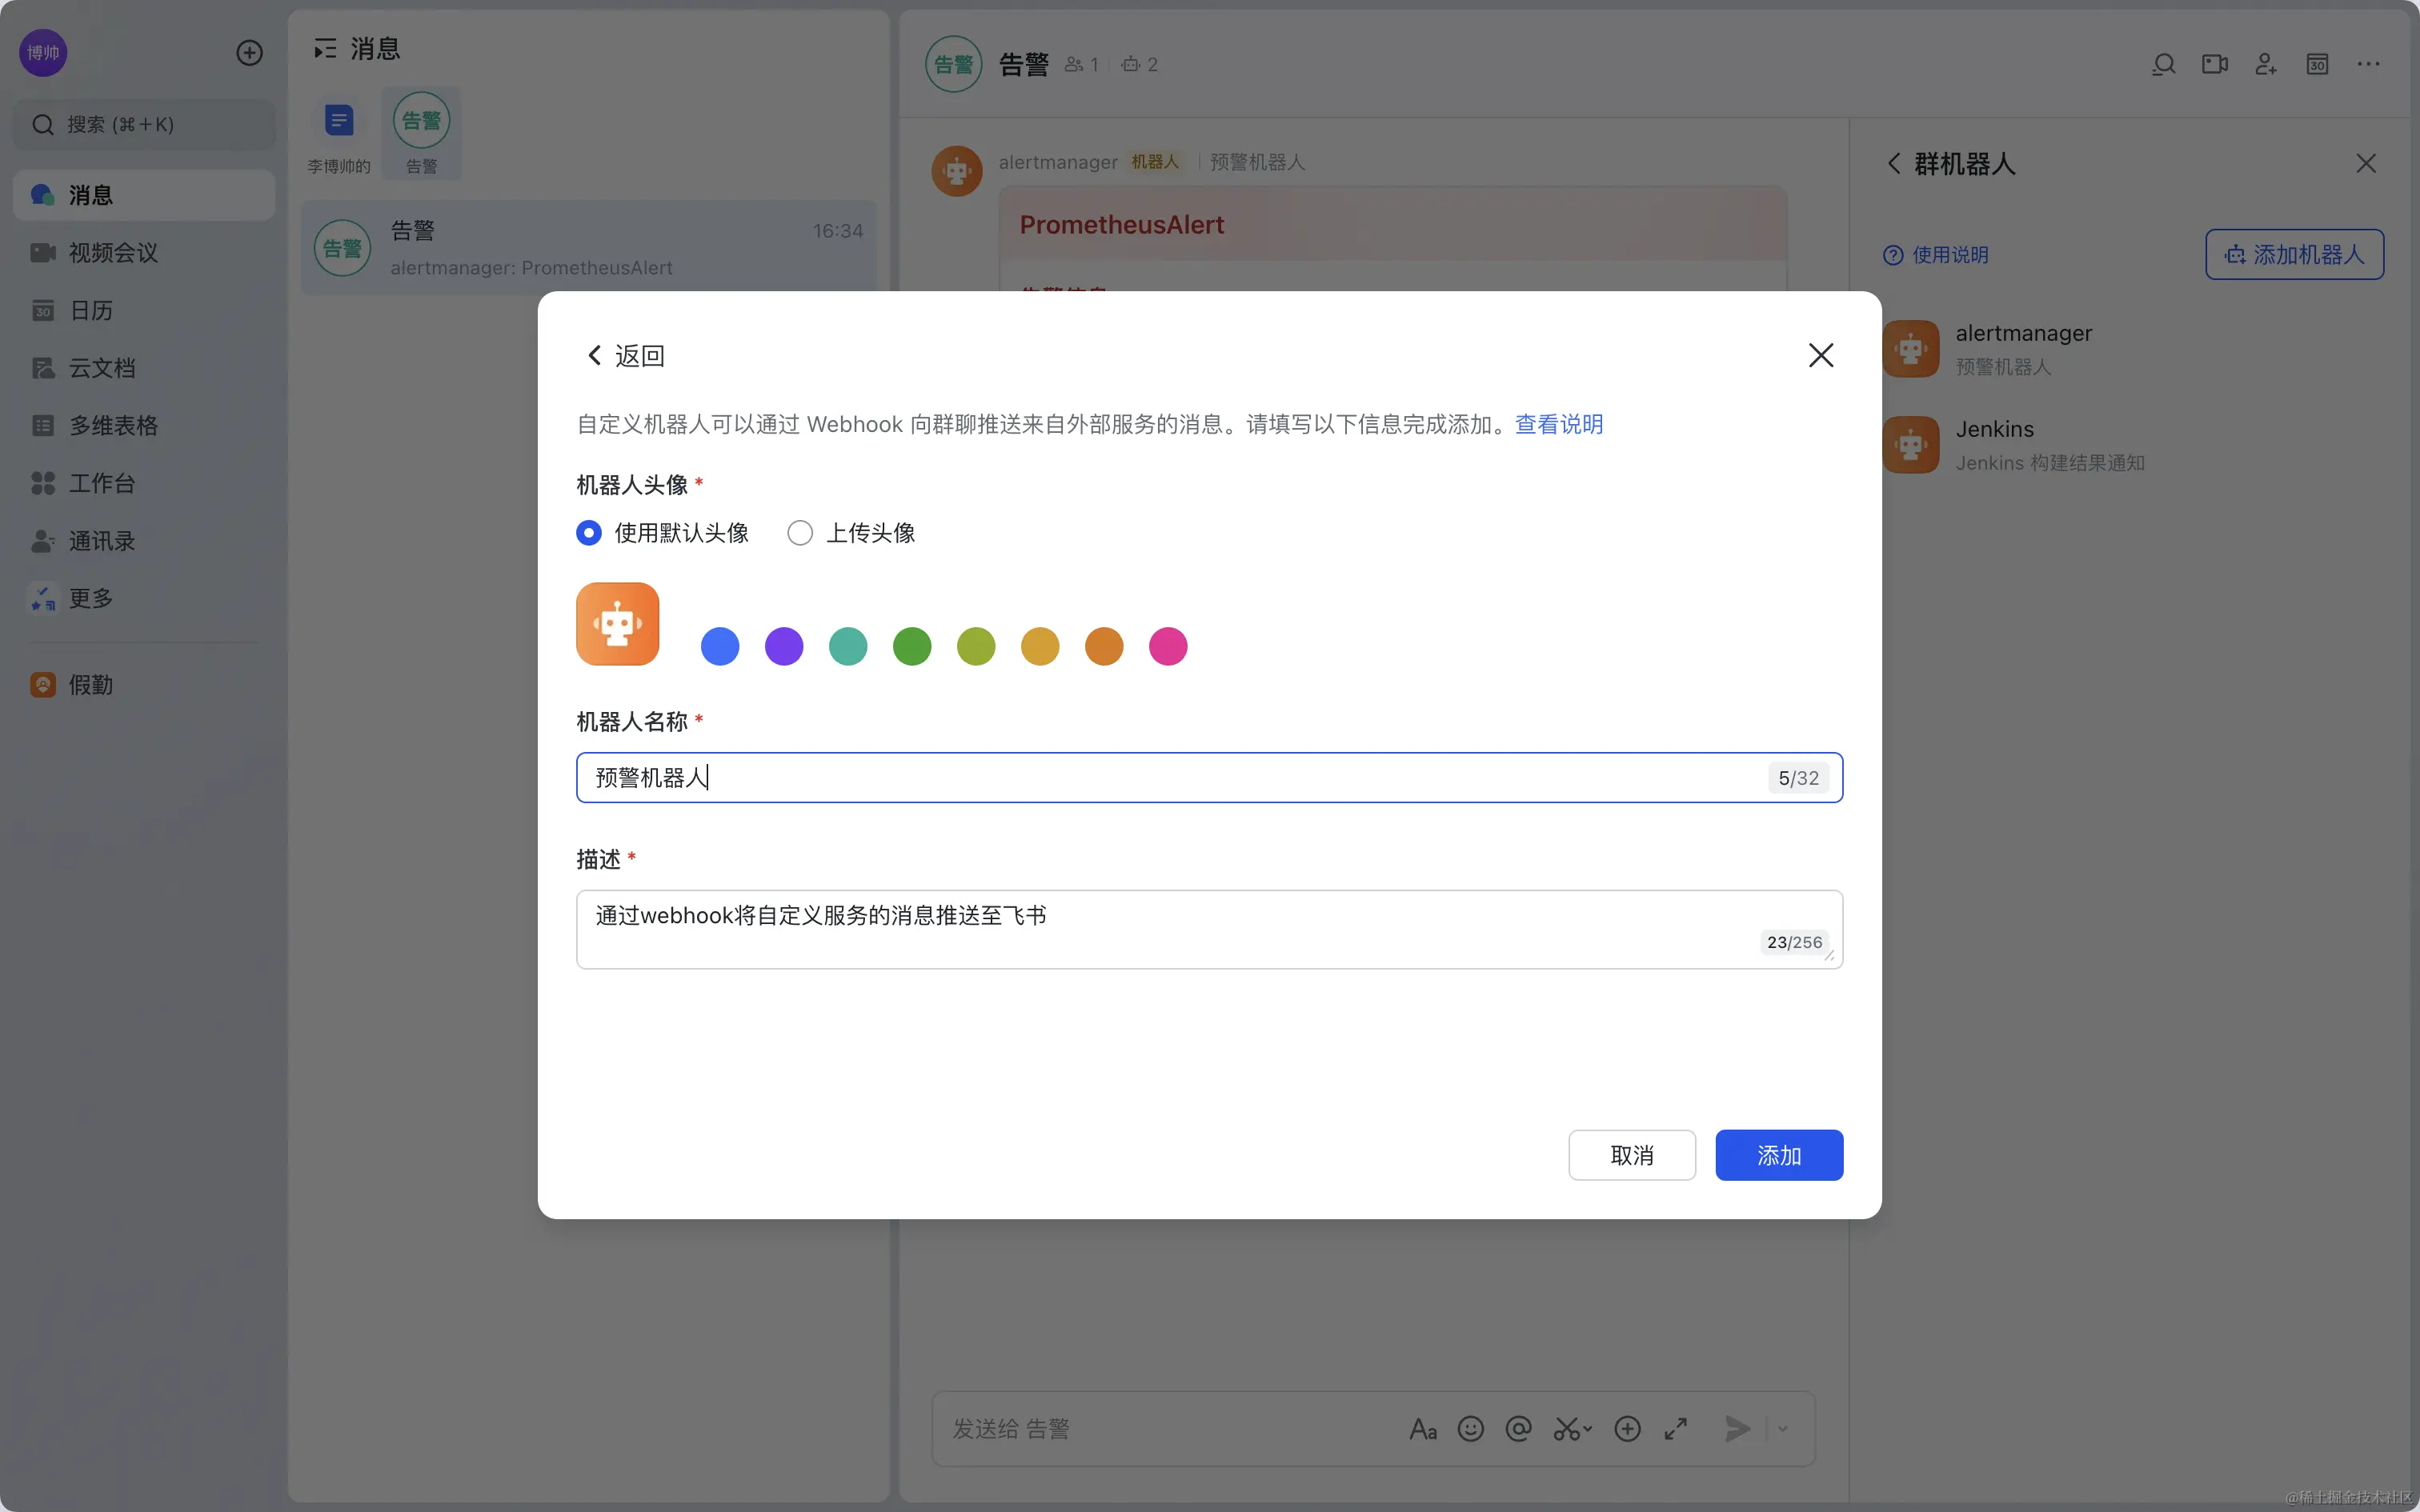Pick the purple avatar color swatch

click(784, 646)
